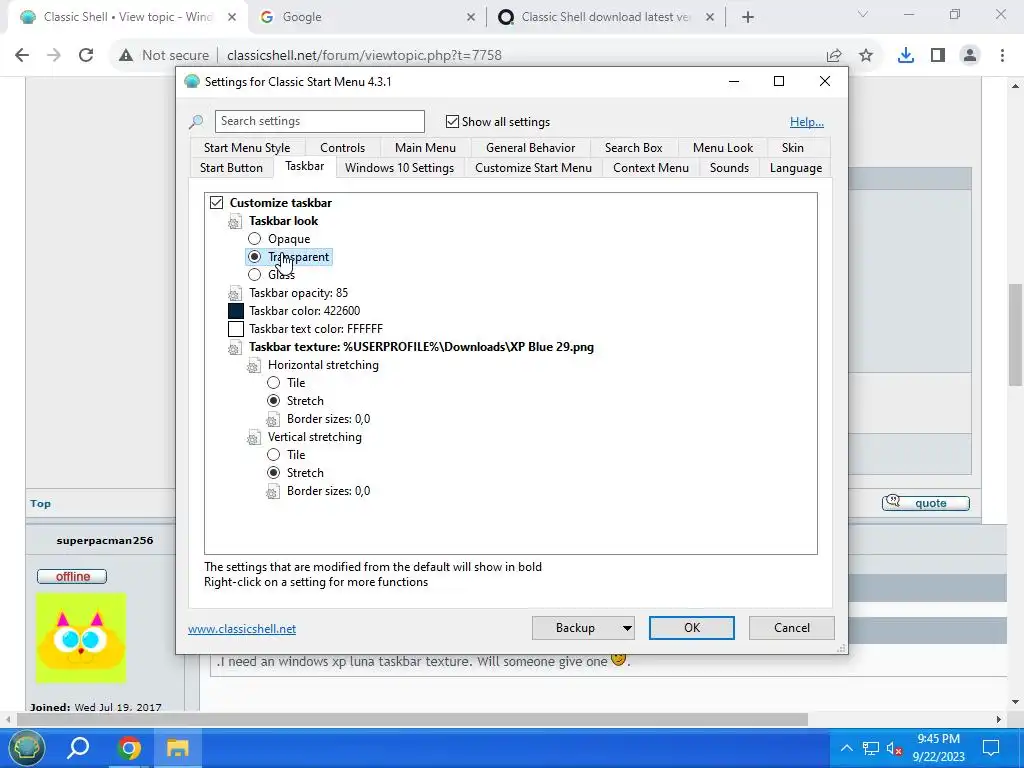Select Stretch under Horizontal stretching
1024x768 pixels.
click(274, 401)
